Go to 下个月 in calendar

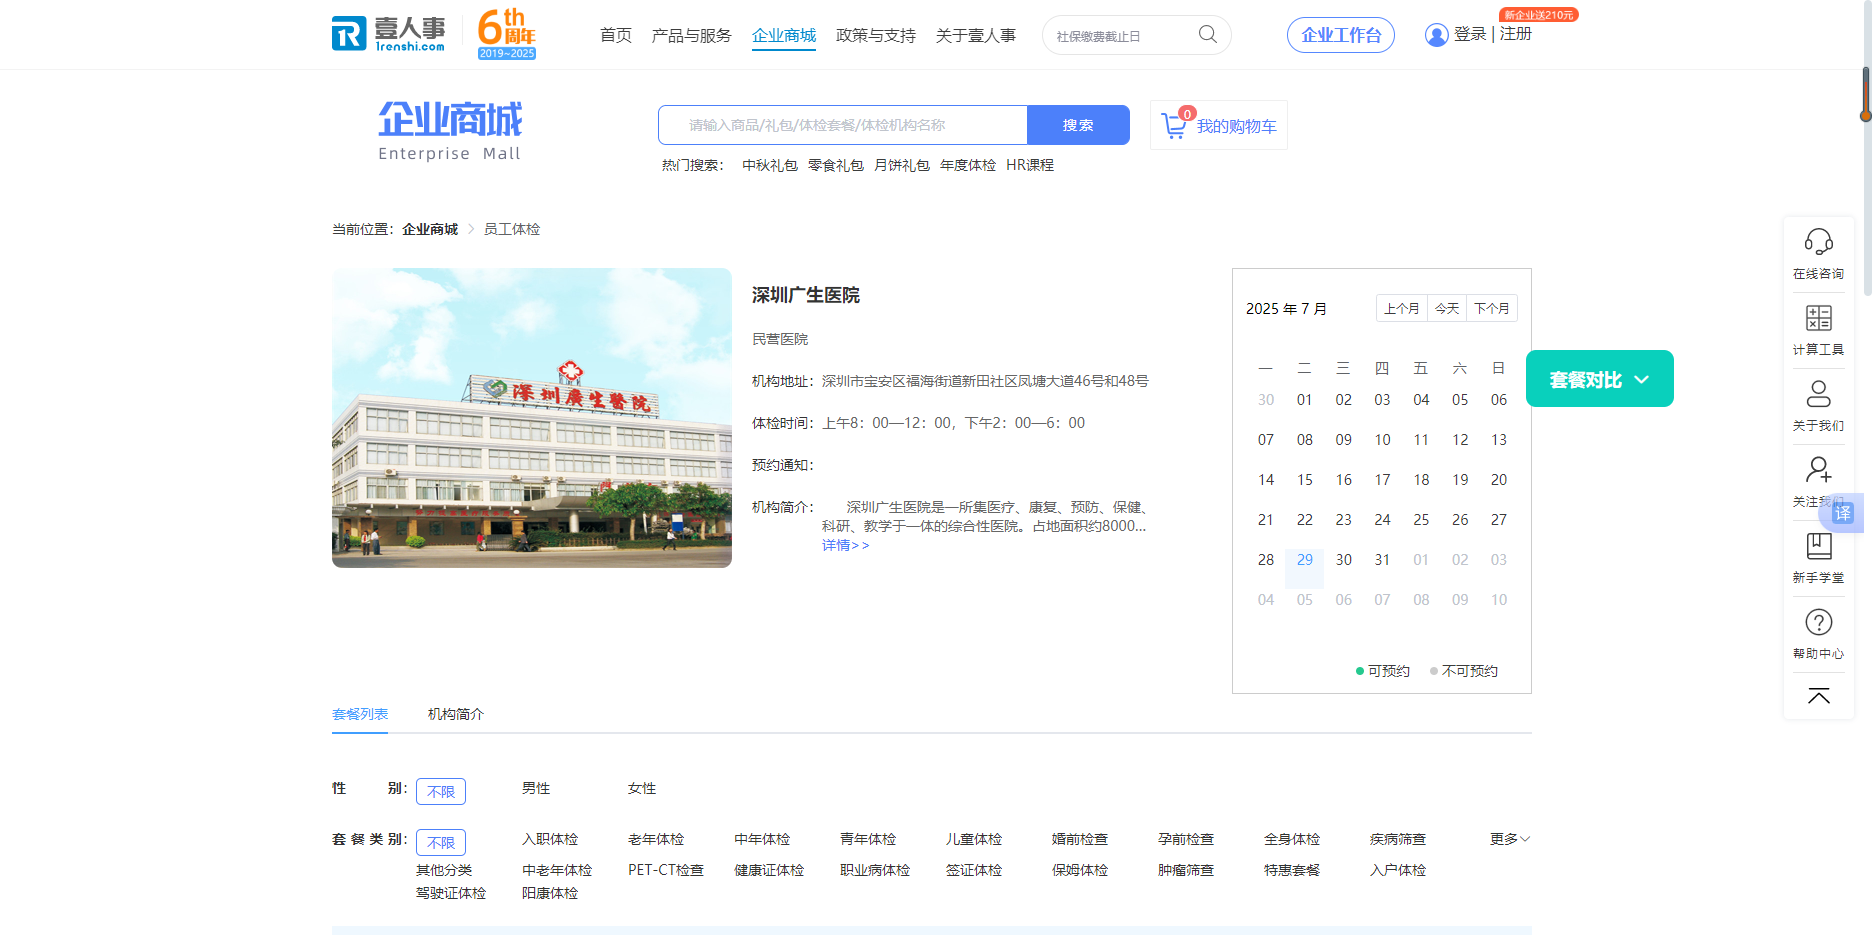(1492, 308)
